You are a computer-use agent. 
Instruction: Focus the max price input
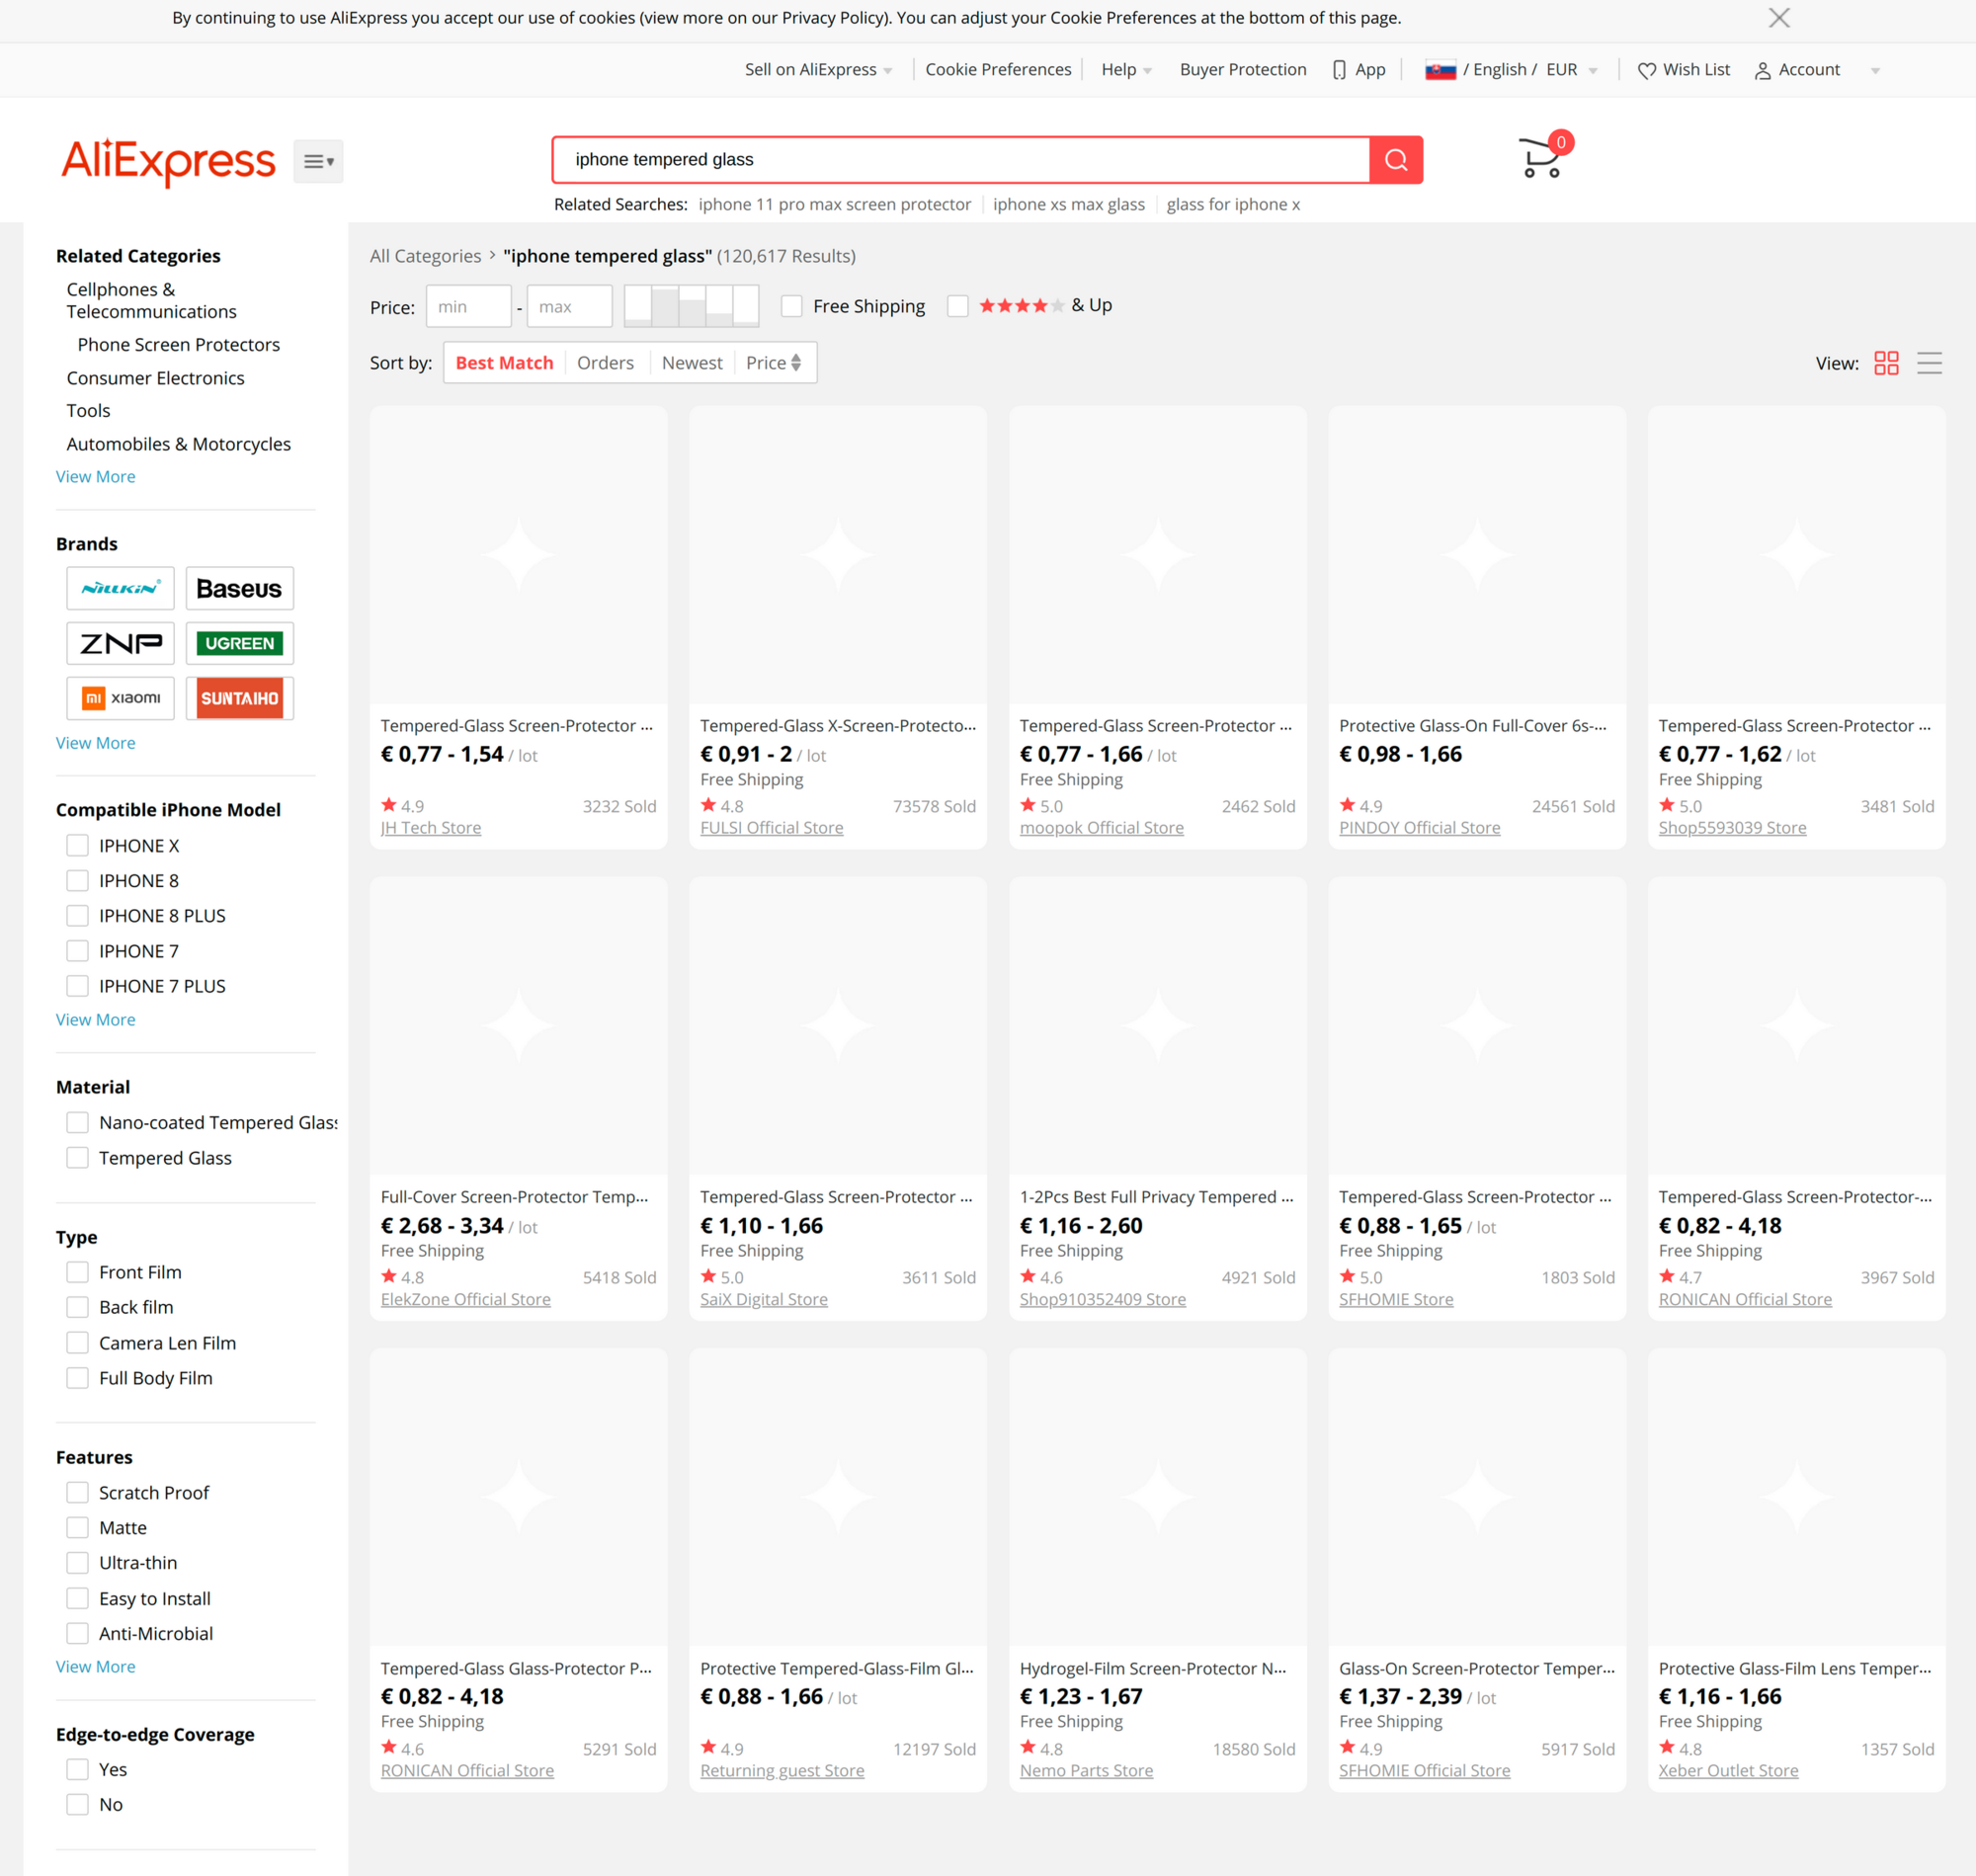pos(569,306)
